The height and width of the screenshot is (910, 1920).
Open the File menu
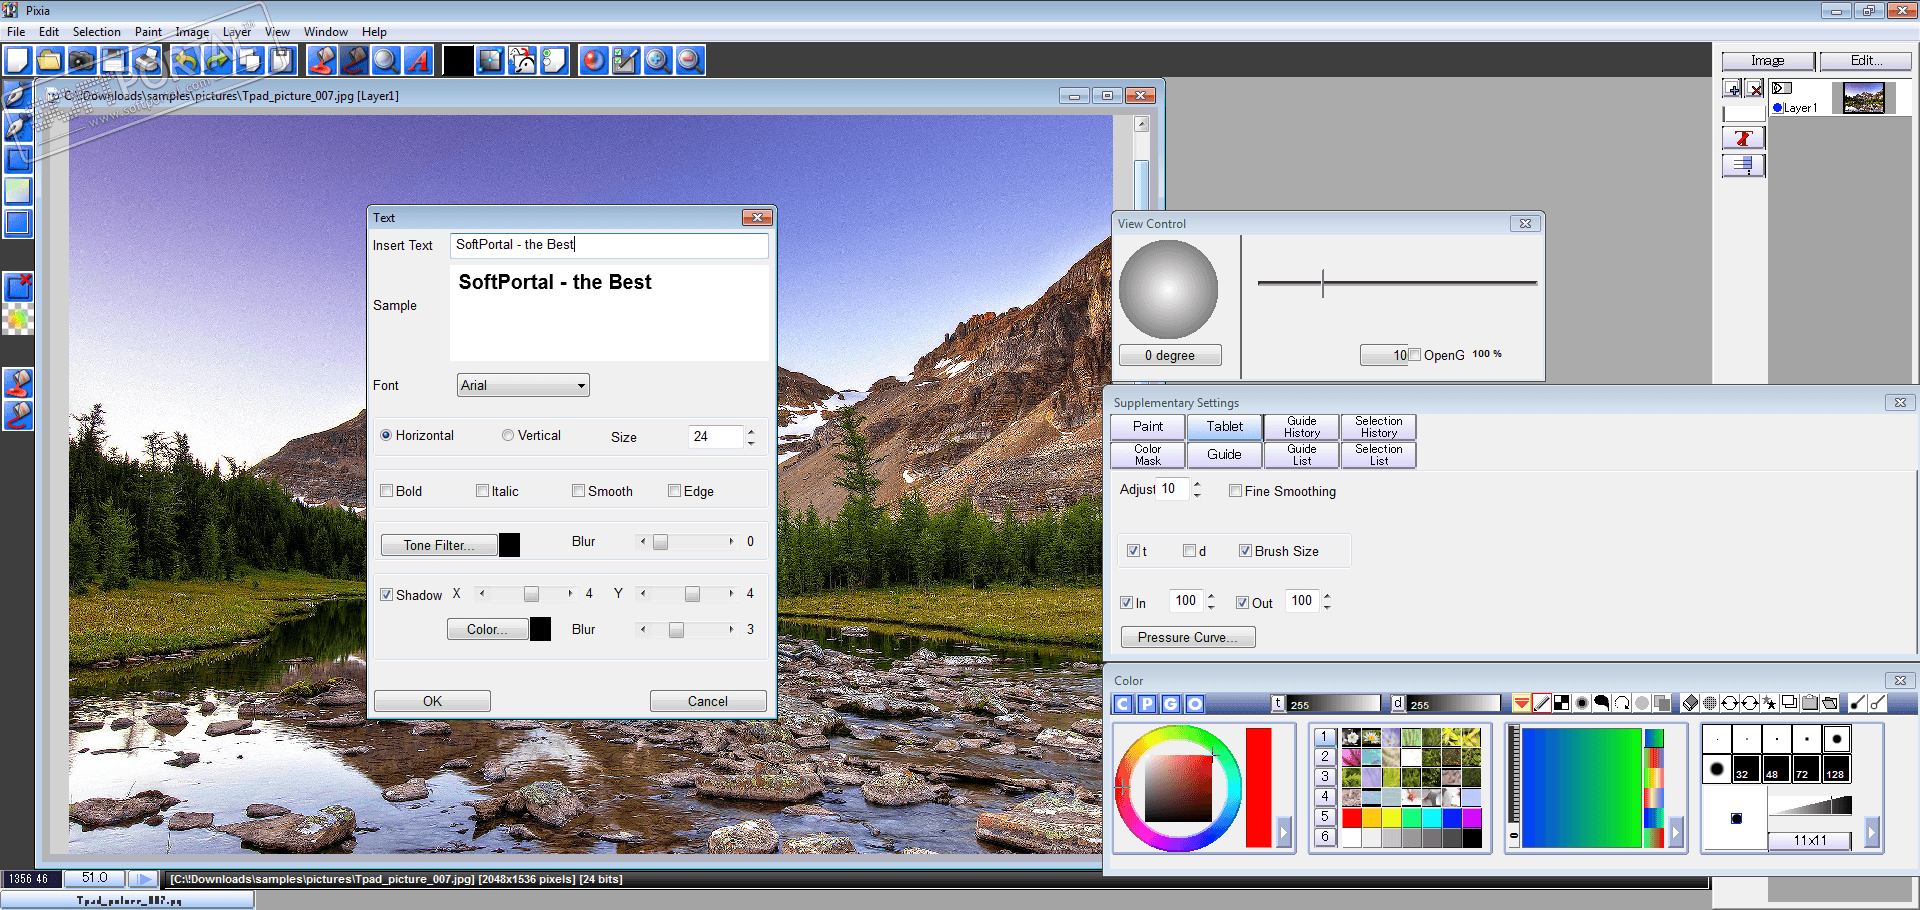click(16, 32)
